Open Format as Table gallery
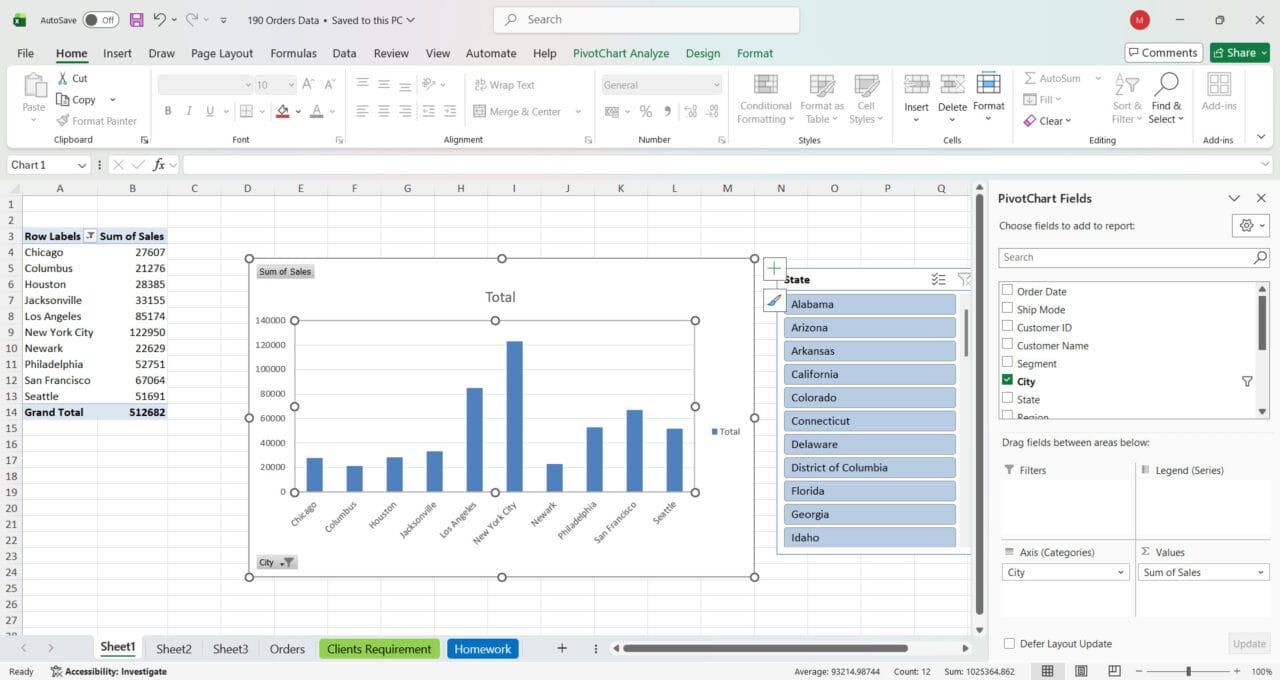Screen dimensions: 1280x680 point(822,100)
